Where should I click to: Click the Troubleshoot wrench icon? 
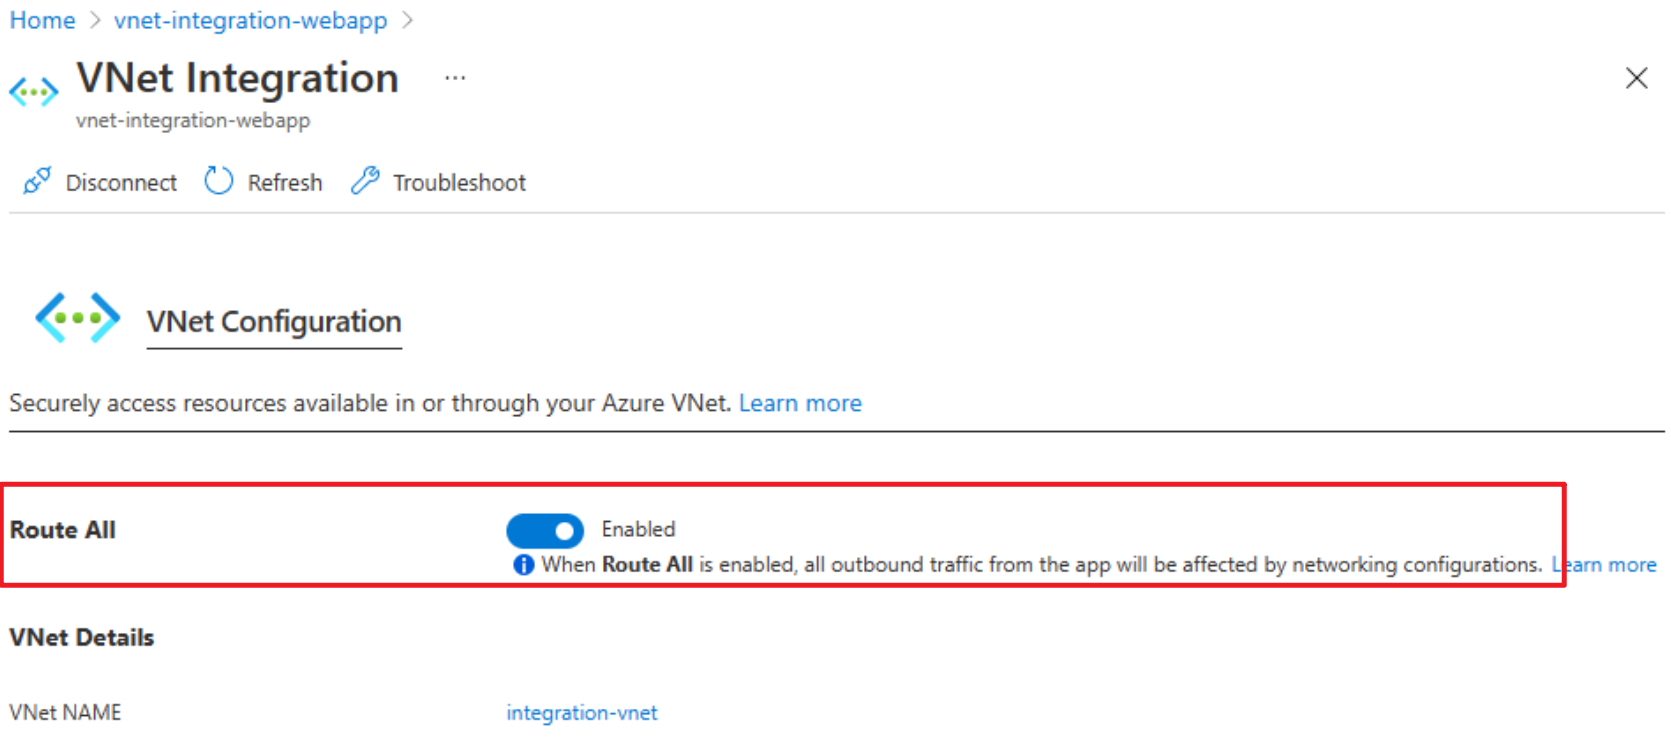(365, 181)
